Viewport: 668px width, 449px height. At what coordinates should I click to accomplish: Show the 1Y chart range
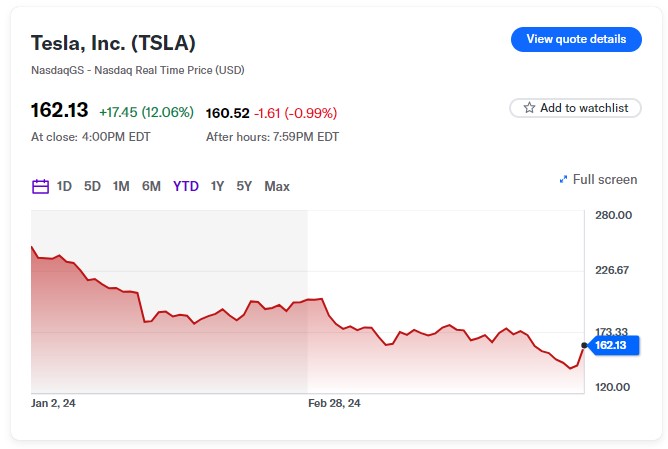click(x=217, y=186)
